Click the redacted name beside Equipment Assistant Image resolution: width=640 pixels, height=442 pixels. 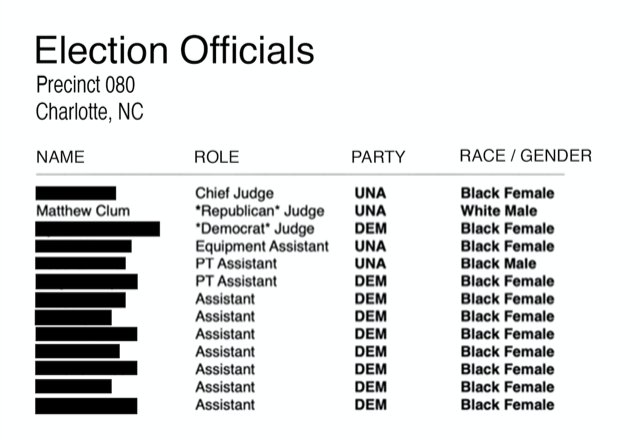pos(83,246)
